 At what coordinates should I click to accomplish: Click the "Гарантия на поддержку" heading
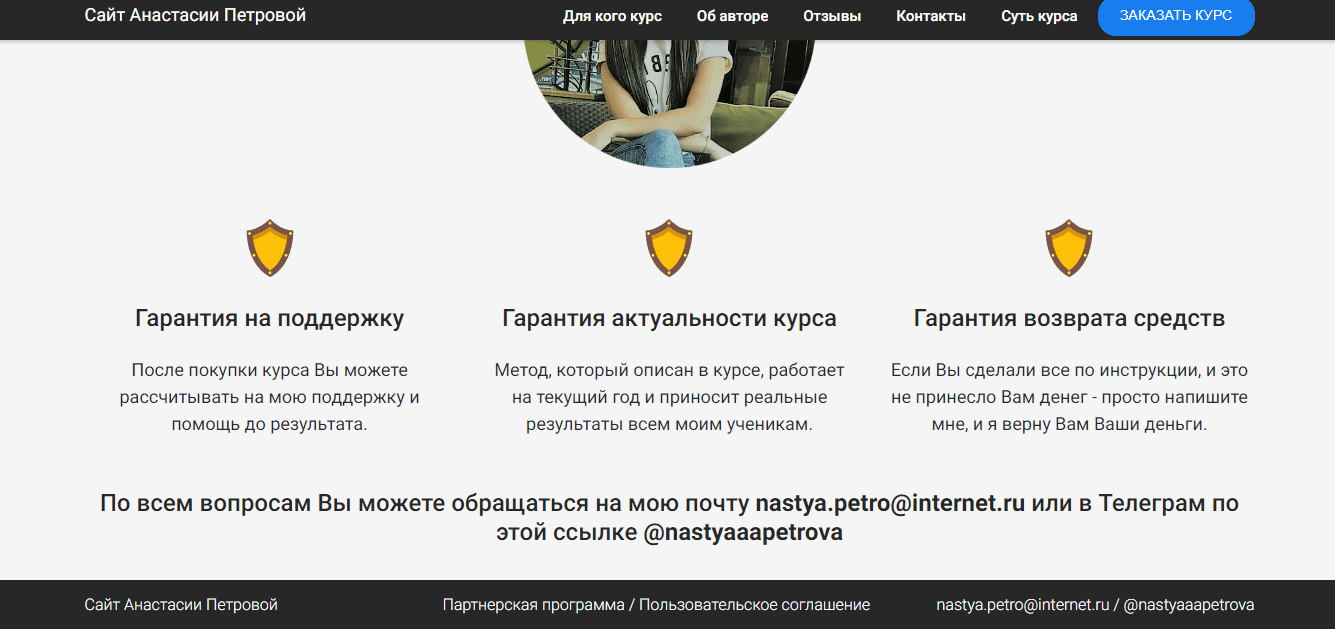267,318
